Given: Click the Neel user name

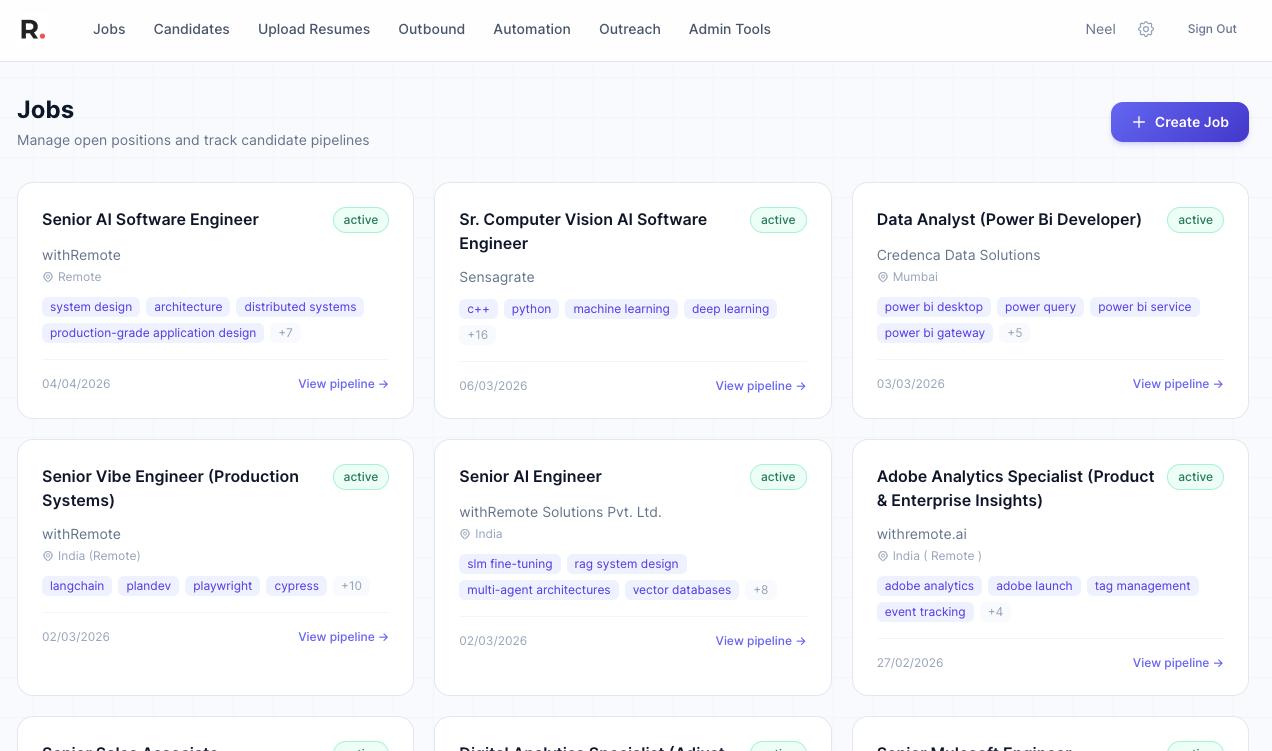Looking at the screenshot, I should [1101, 29].
